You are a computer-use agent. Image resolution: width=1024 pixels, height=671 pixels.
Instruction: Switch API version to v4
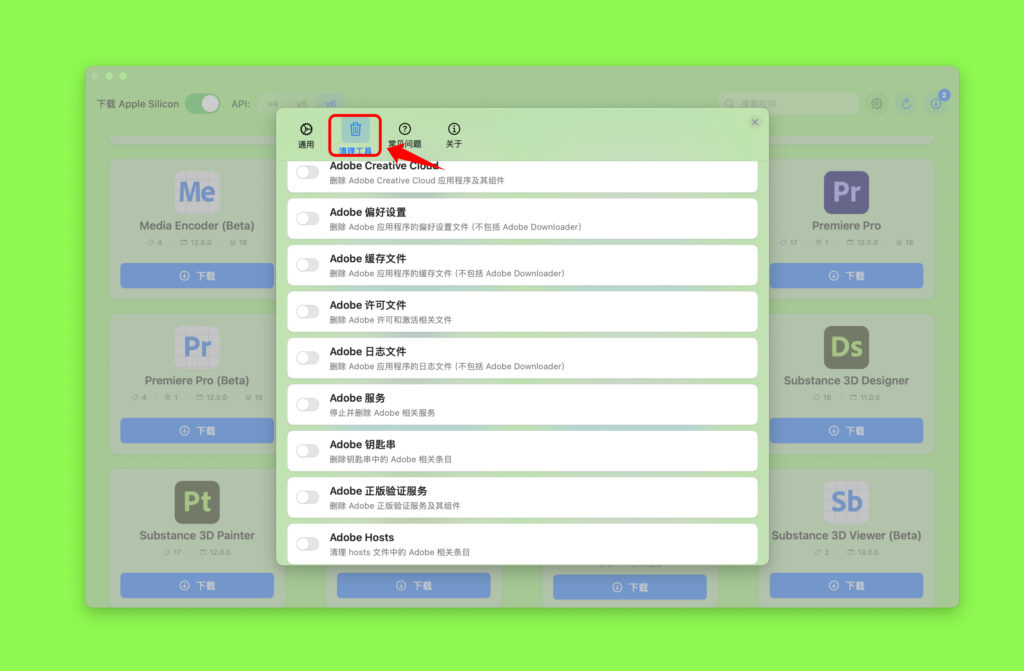tap(275, 103)
